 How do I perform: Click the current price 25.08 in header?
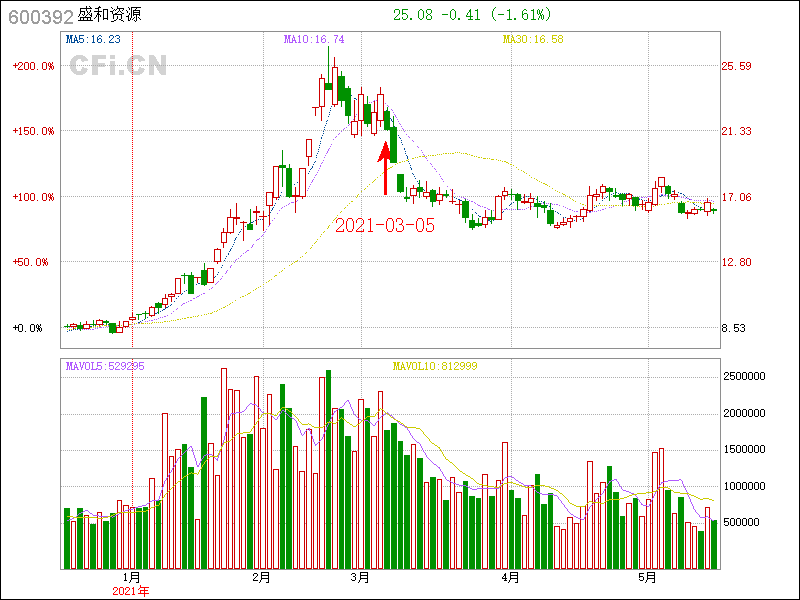click(411, 15)
